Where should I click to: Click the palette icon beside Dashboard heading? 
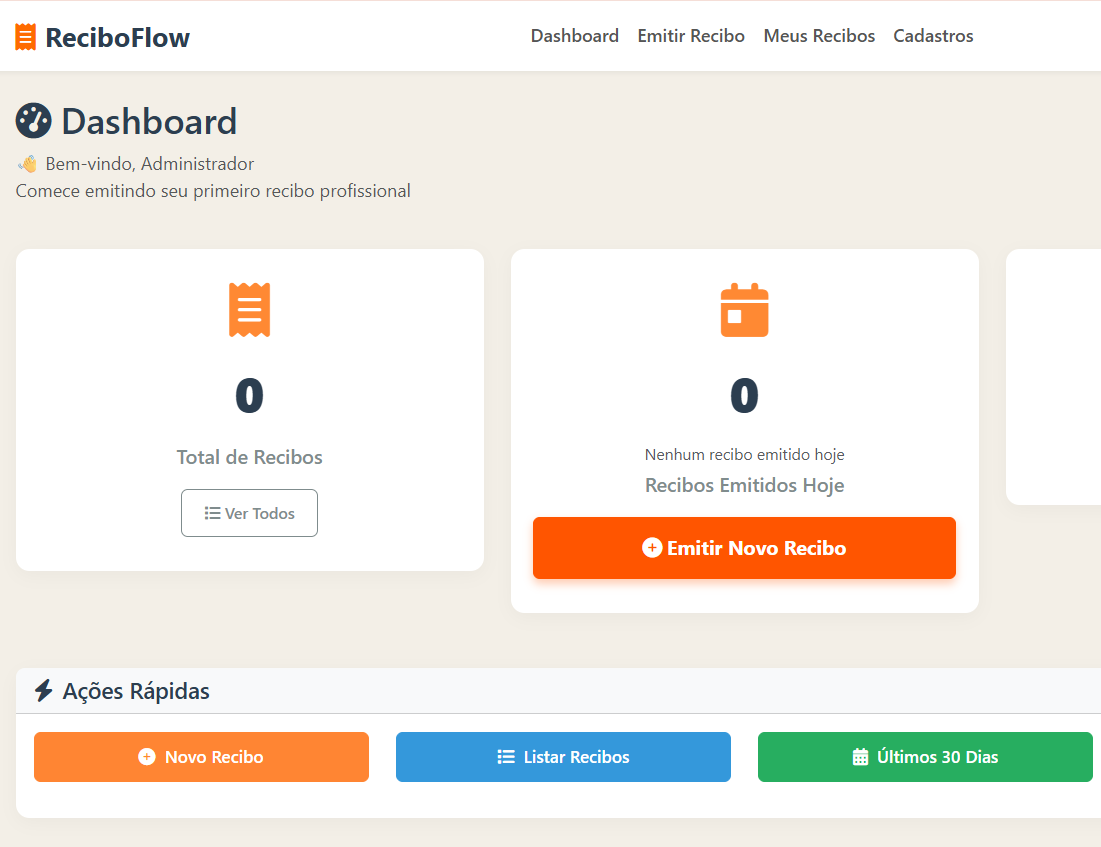pyautogui.click(x=32, y=120)
